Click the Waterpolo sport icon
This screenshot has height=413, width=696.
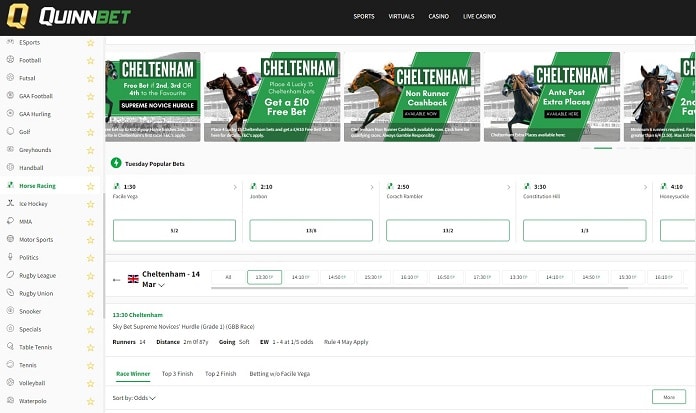[x=10, y=400]
